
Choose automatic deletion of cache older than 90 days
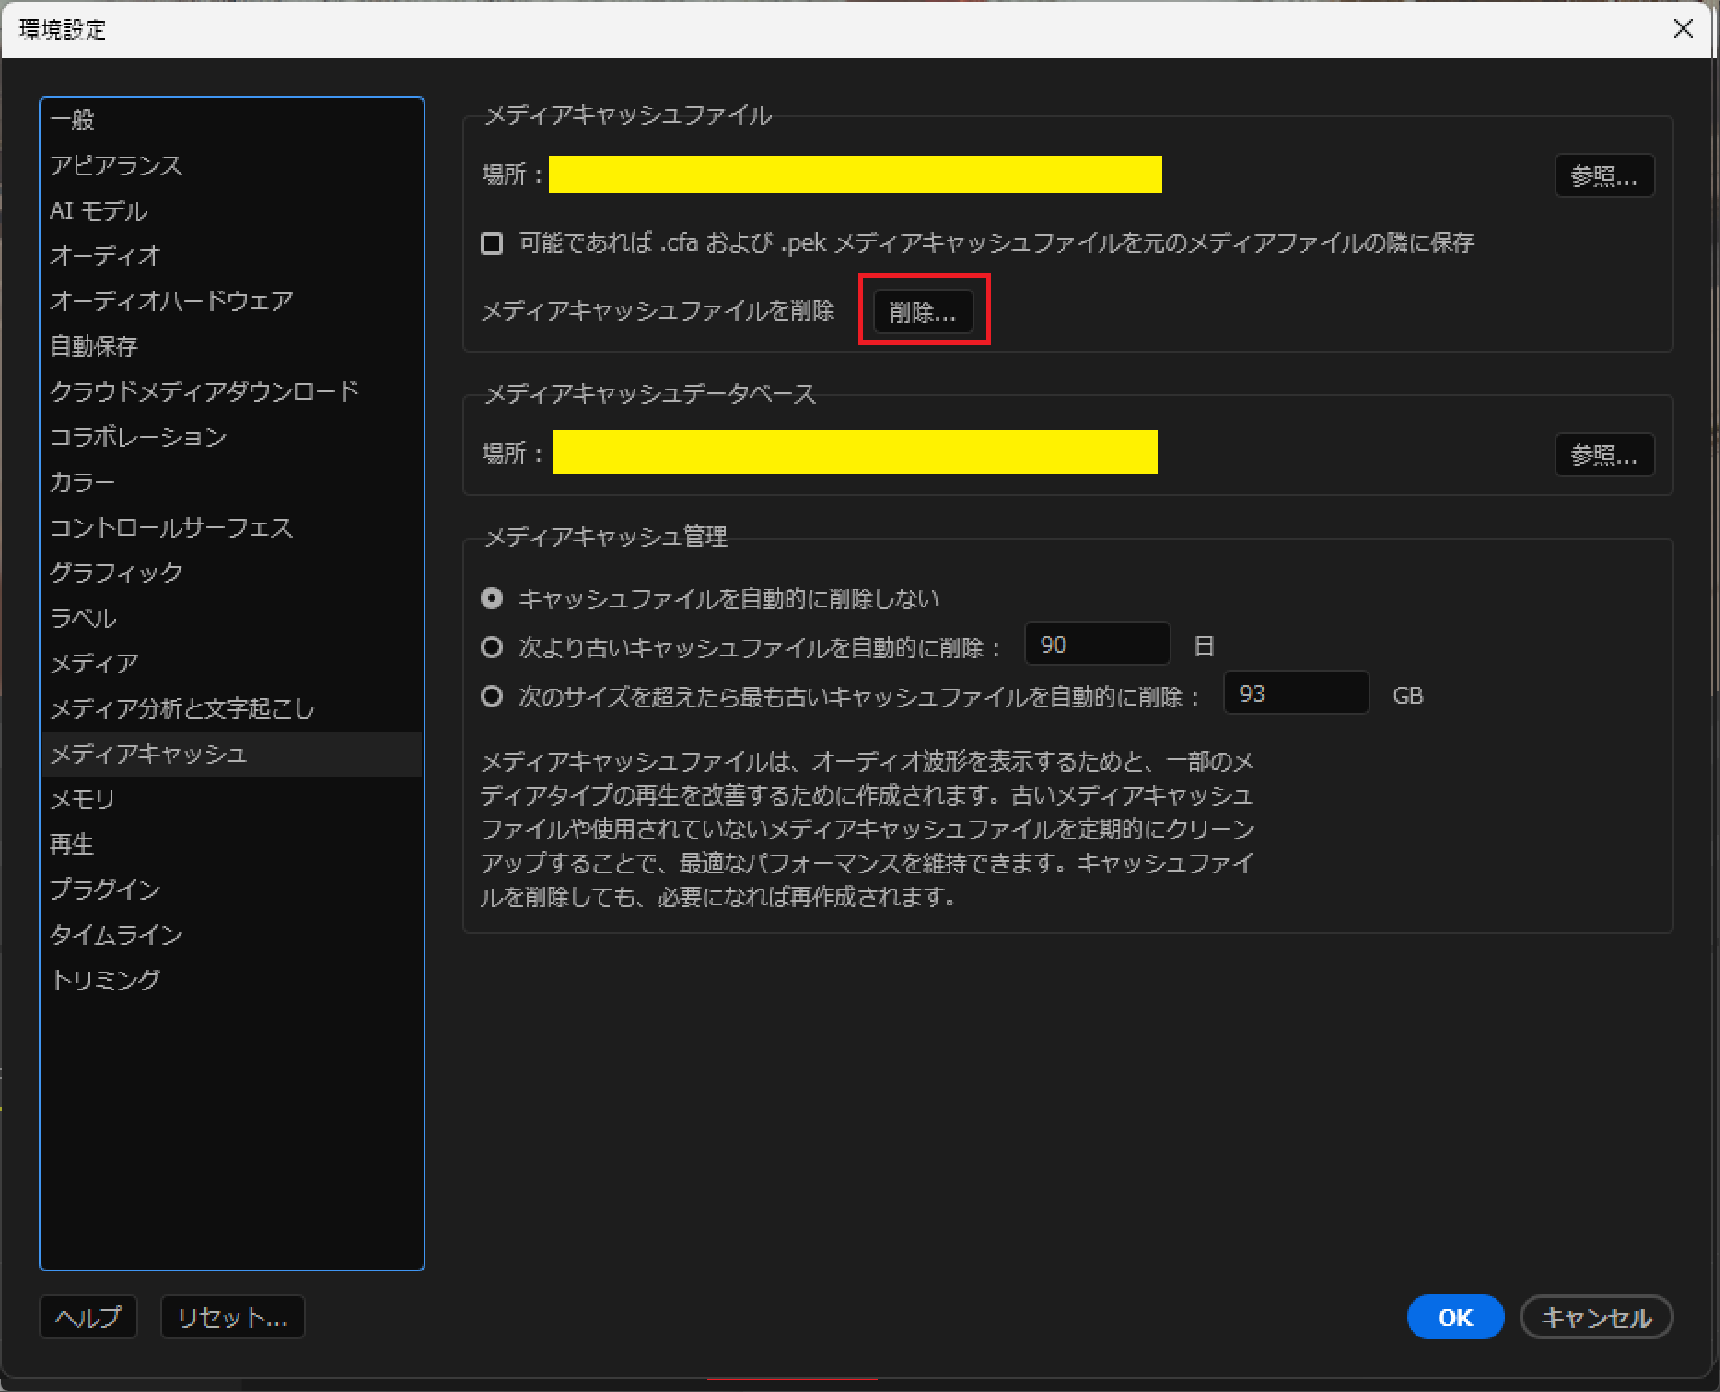pos(491,647)
